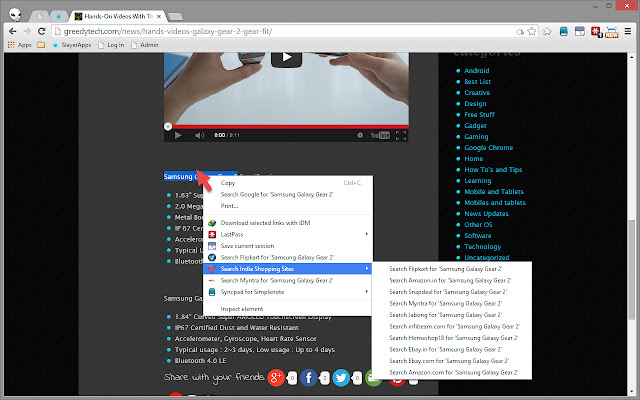Open the bookmarks bar folder icon
Image resolution: width=640 pixels, height=400 pixels.
click(41, 45)
